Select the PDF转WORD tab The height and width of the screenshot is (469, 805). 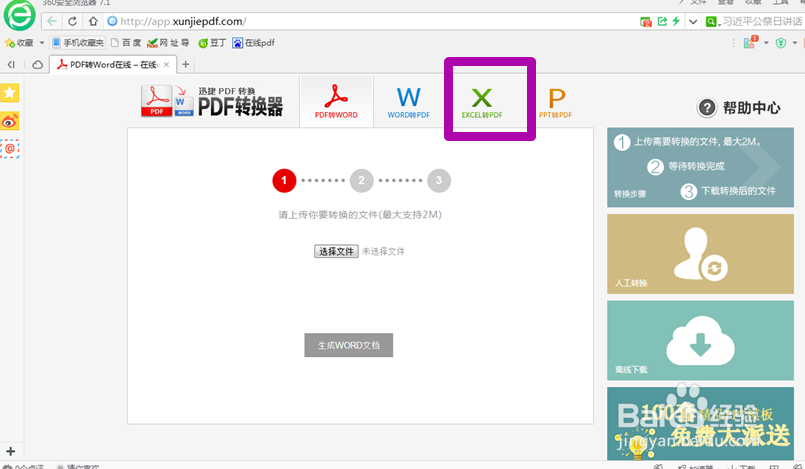[x=336, y=102]
